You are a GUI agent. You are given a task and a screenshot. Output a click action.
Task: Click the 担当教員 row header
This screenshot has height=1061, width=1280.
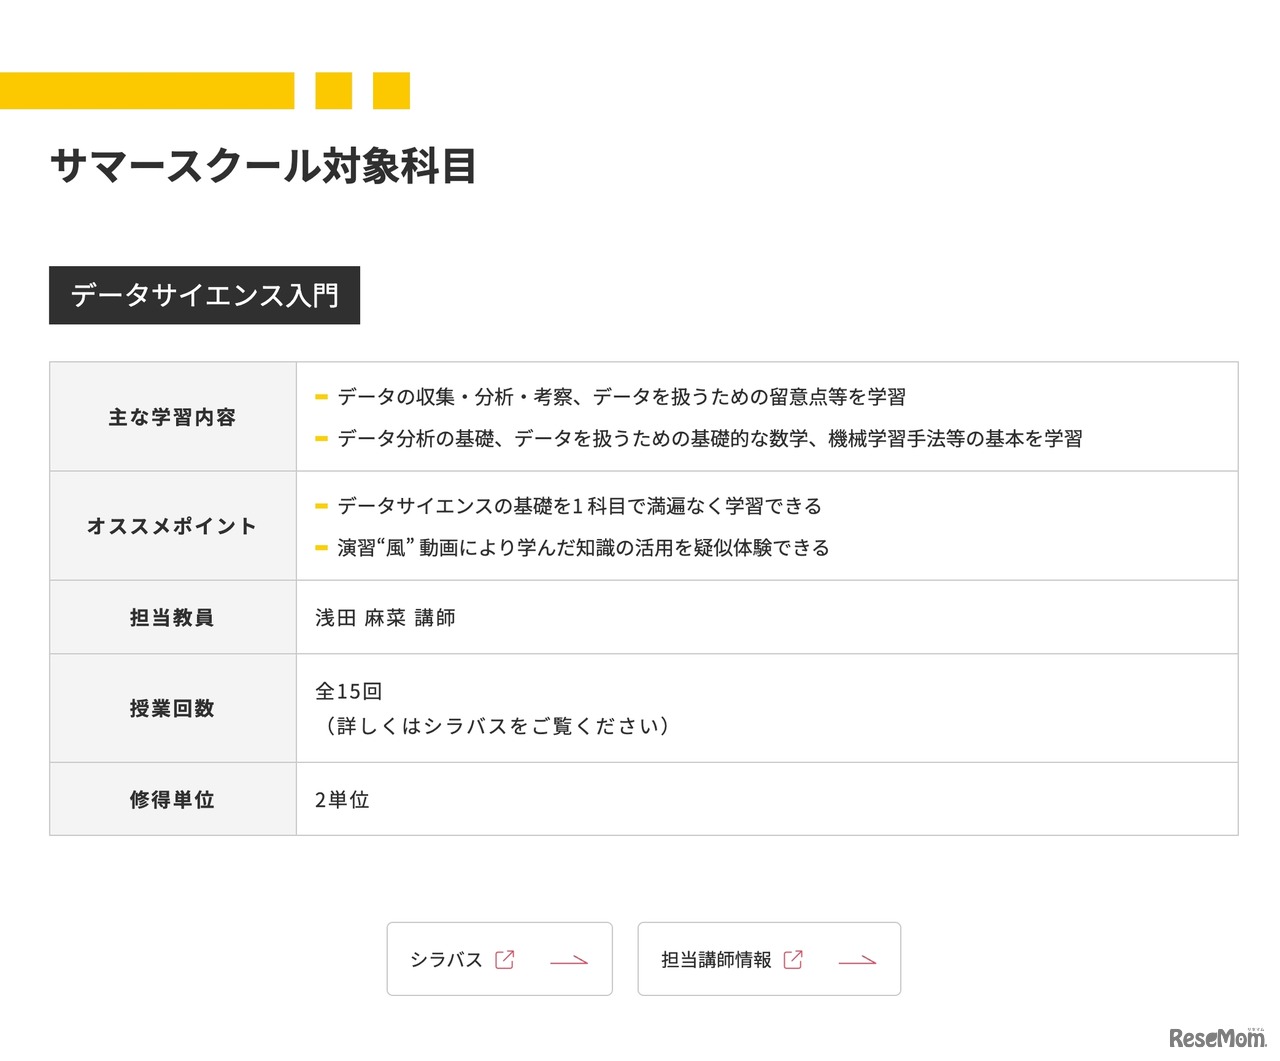click(172, 618)
